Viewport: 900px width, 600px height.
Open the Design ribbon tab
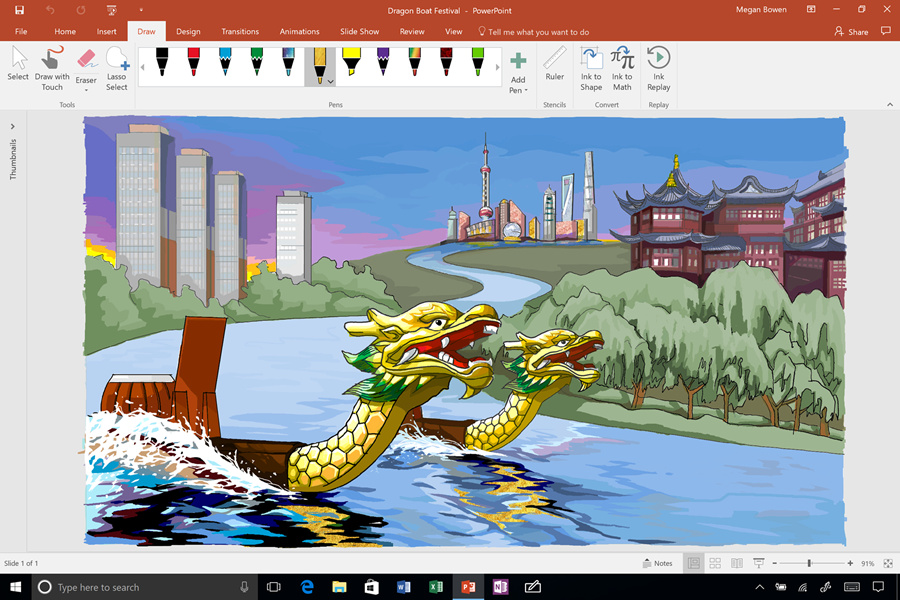(188, 31)
